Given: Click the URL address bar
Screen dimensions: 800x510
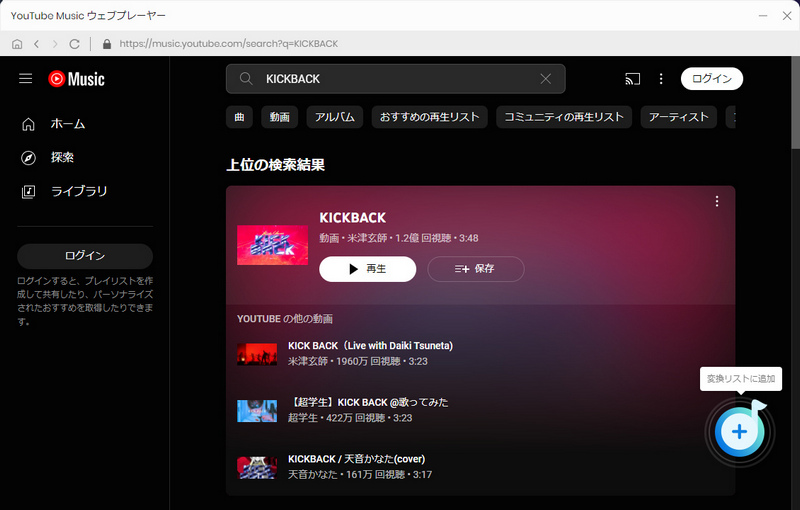Looking at the screenshot, I should pyautogui.click(x=229, y=44).
